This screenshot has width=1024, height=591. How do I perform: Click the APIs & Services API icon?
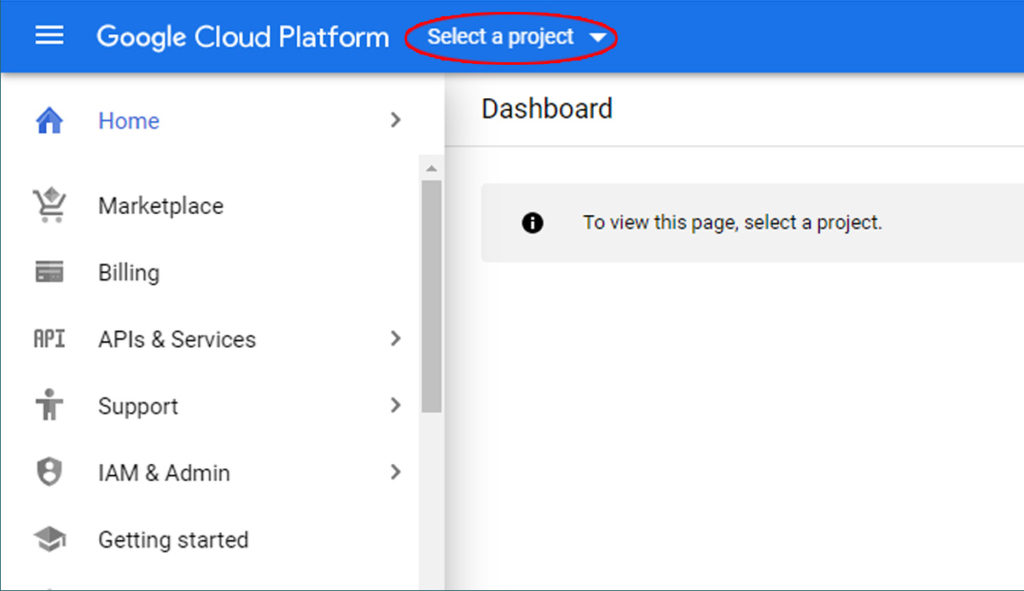[48, 339]
